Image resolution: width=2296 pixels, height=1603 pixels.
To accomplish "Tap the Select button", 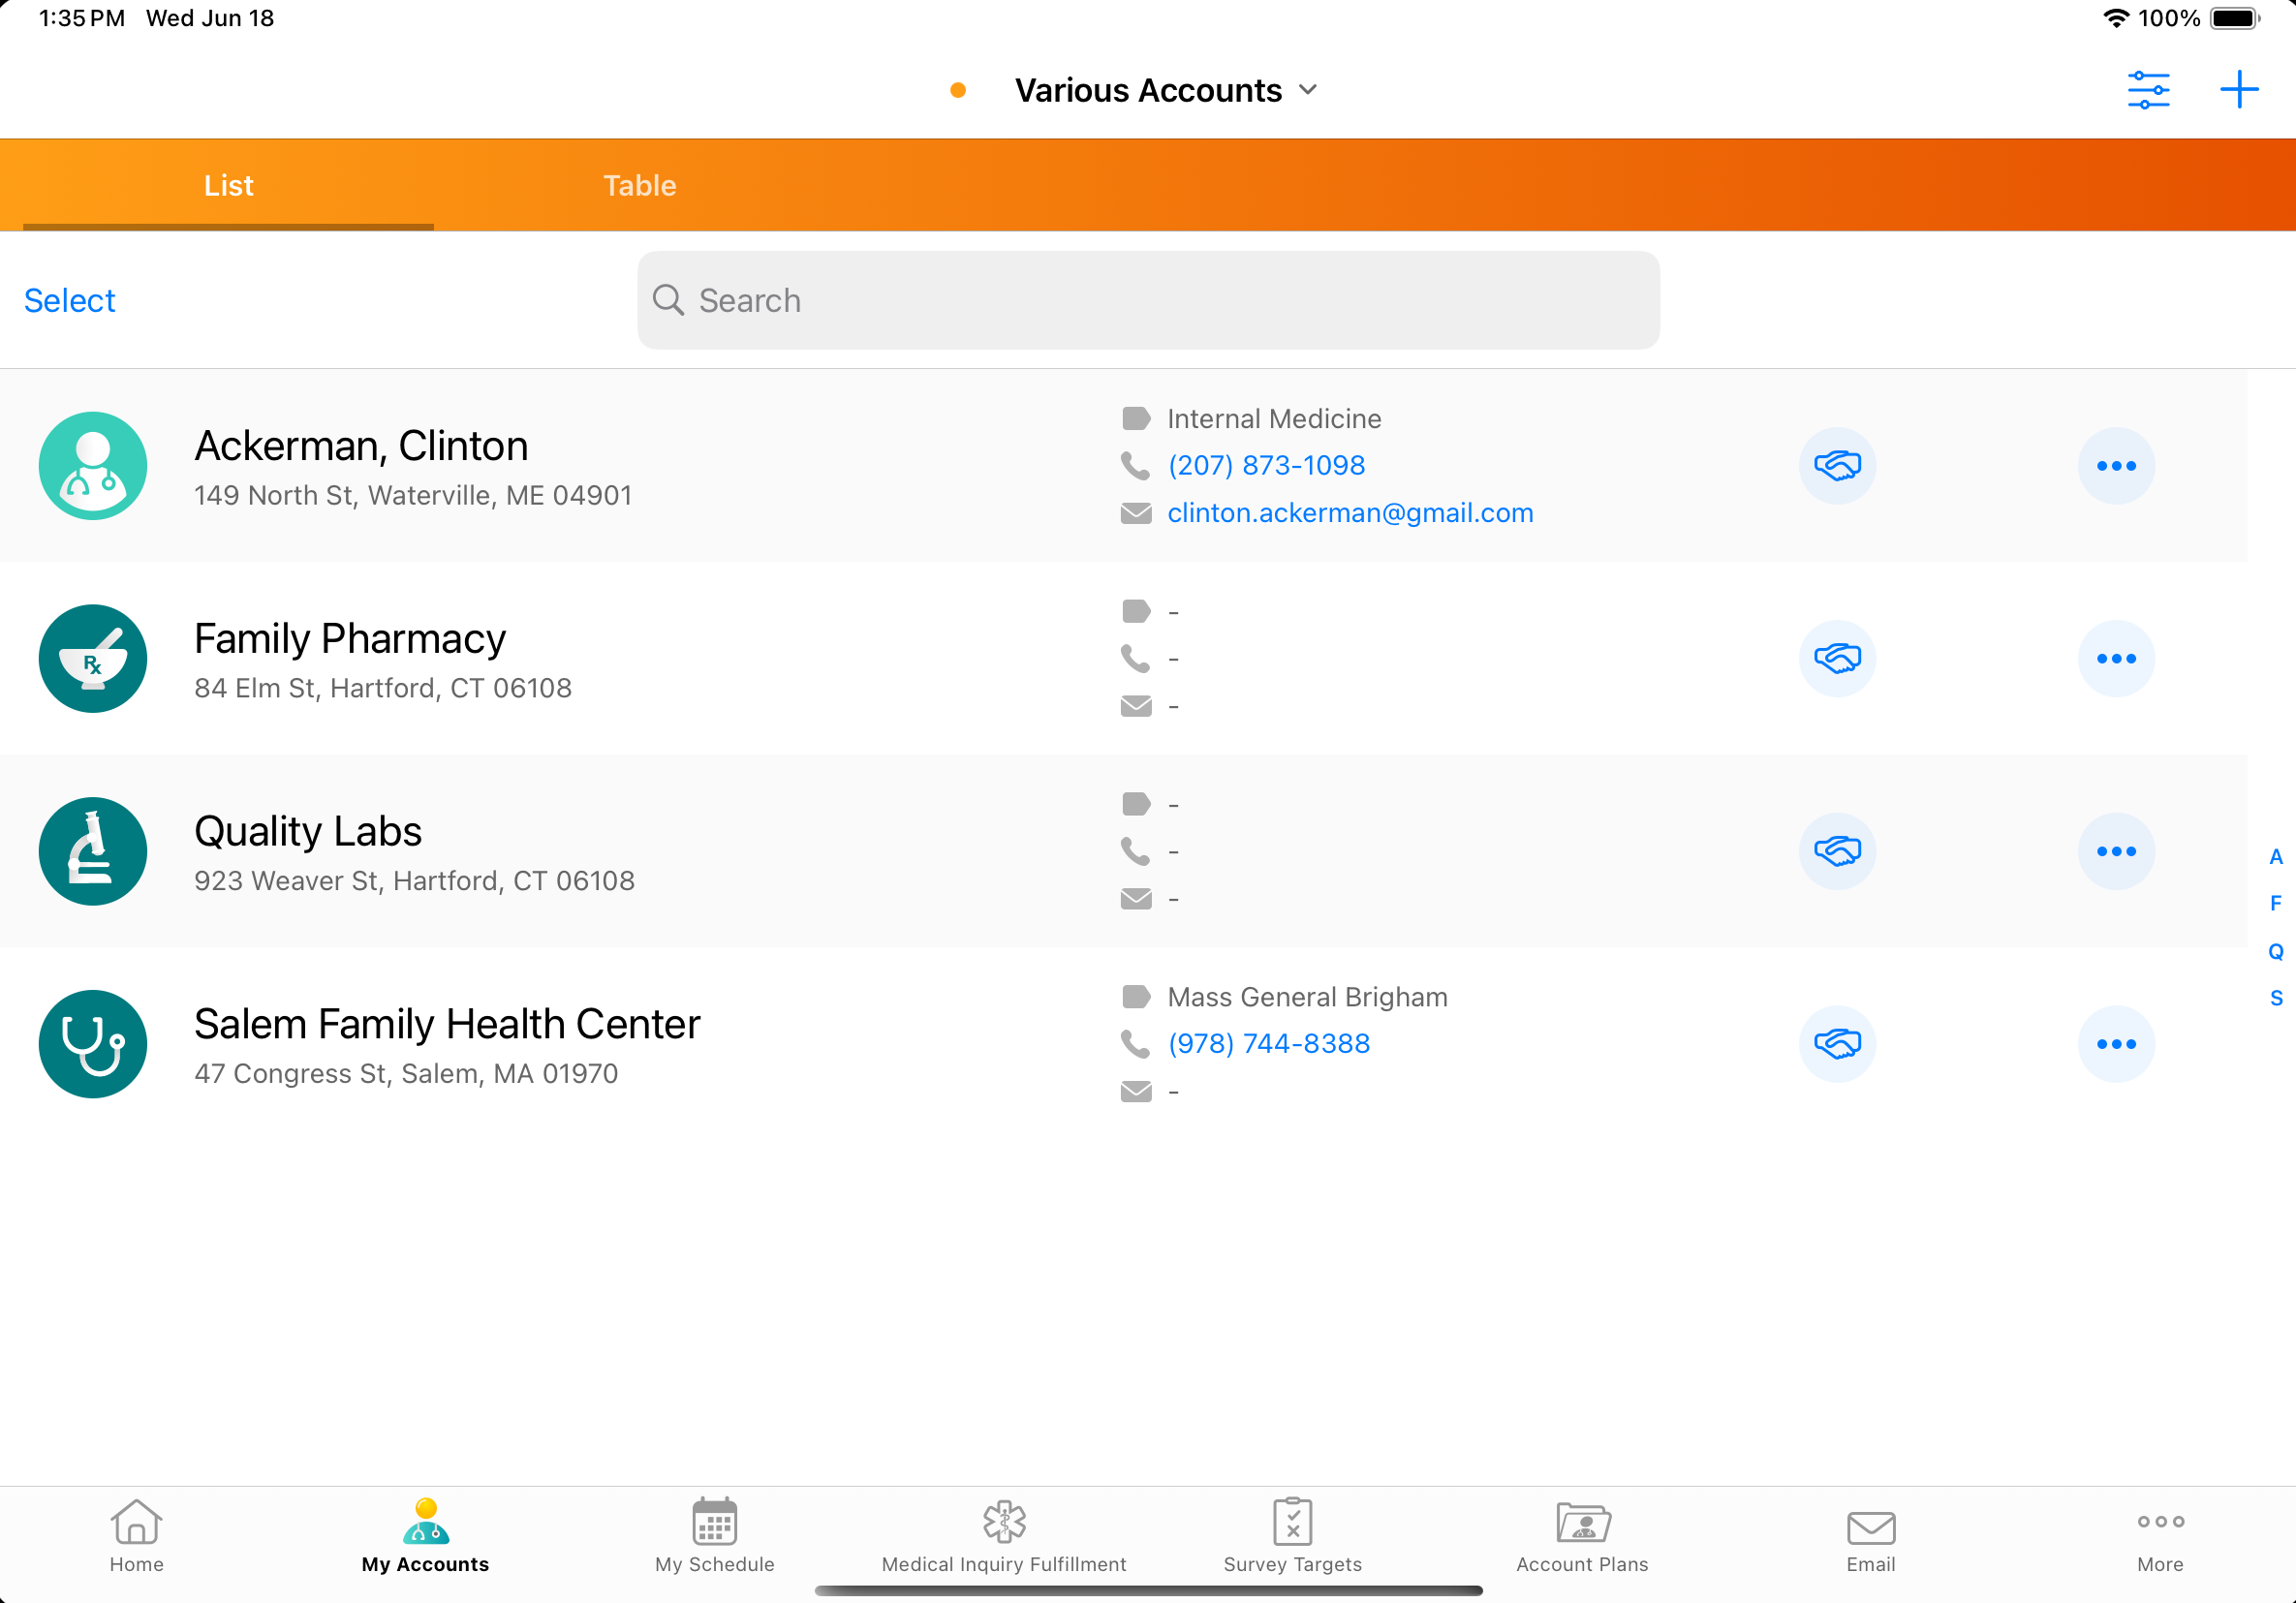I will [x=69, y=301].
